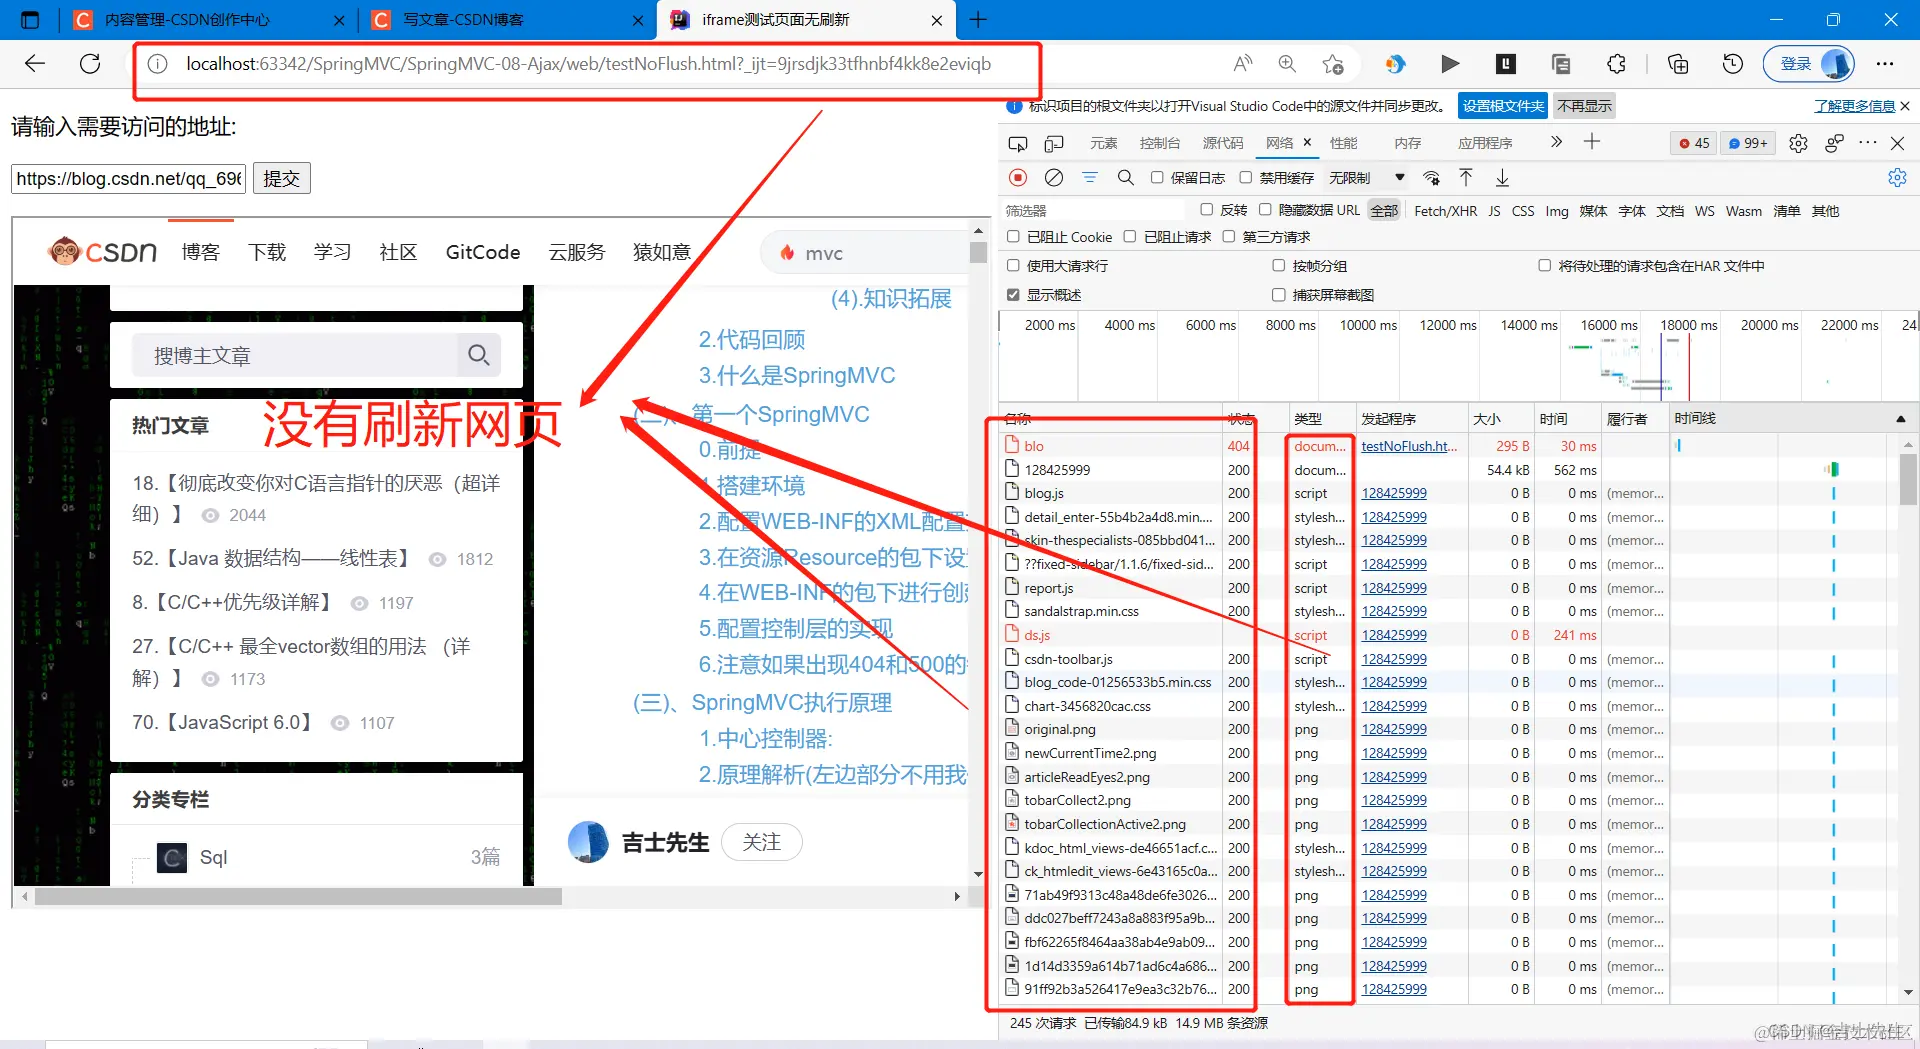Toggle device emulation icon in DevTools
Viewport: 1920px width, 1049px height.
coord(1054,143)
